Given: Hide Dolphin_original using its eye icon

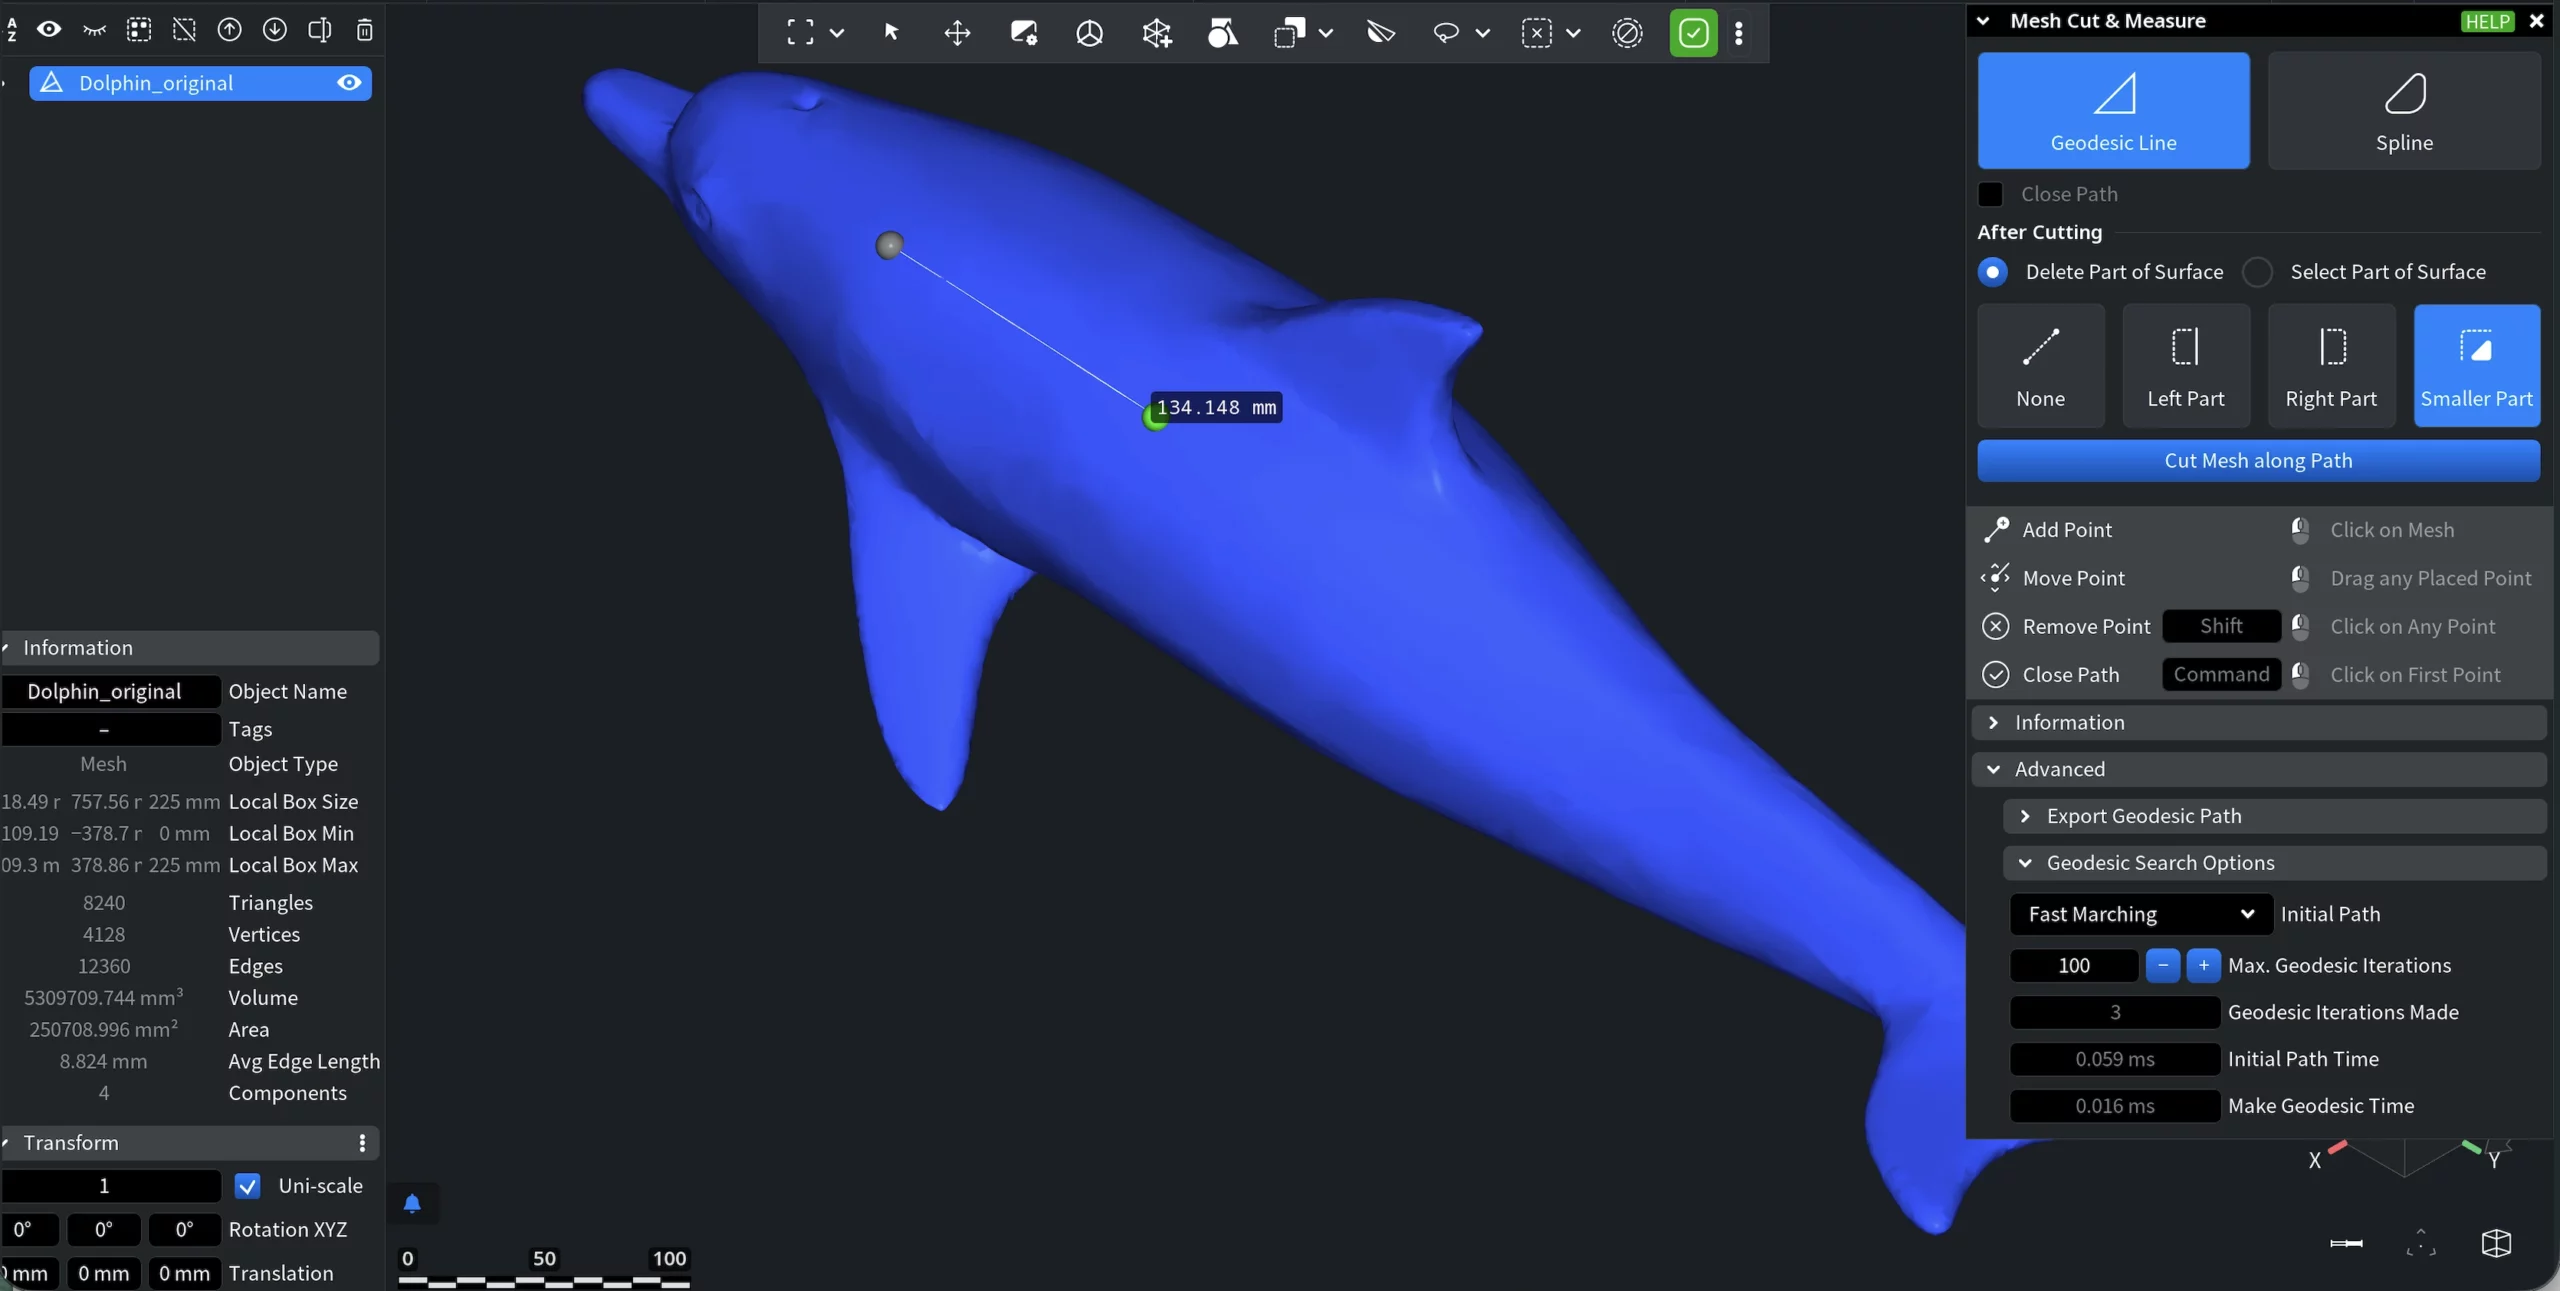Looking at the screenshot, I should [348, 83].
